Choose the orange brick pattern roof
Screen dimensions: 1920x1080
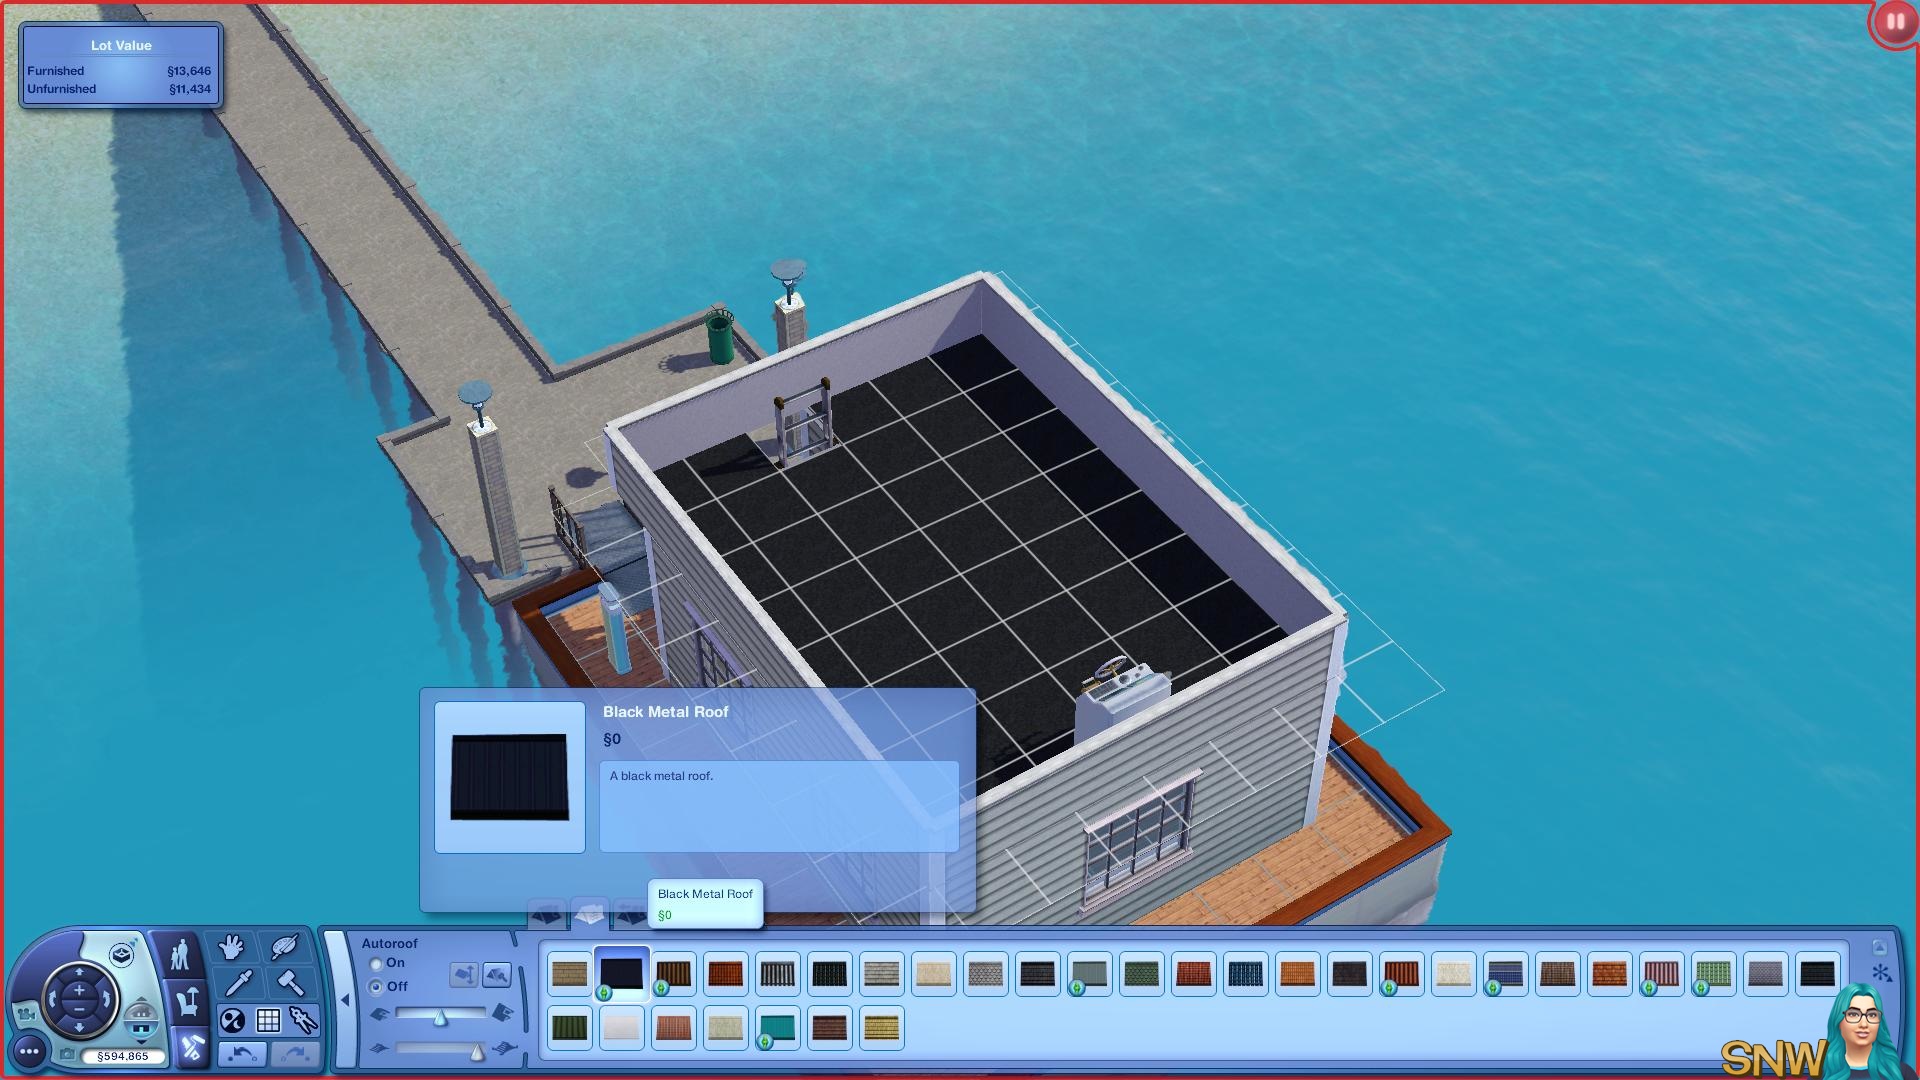pyautogui.click(x=1609, y=974)
